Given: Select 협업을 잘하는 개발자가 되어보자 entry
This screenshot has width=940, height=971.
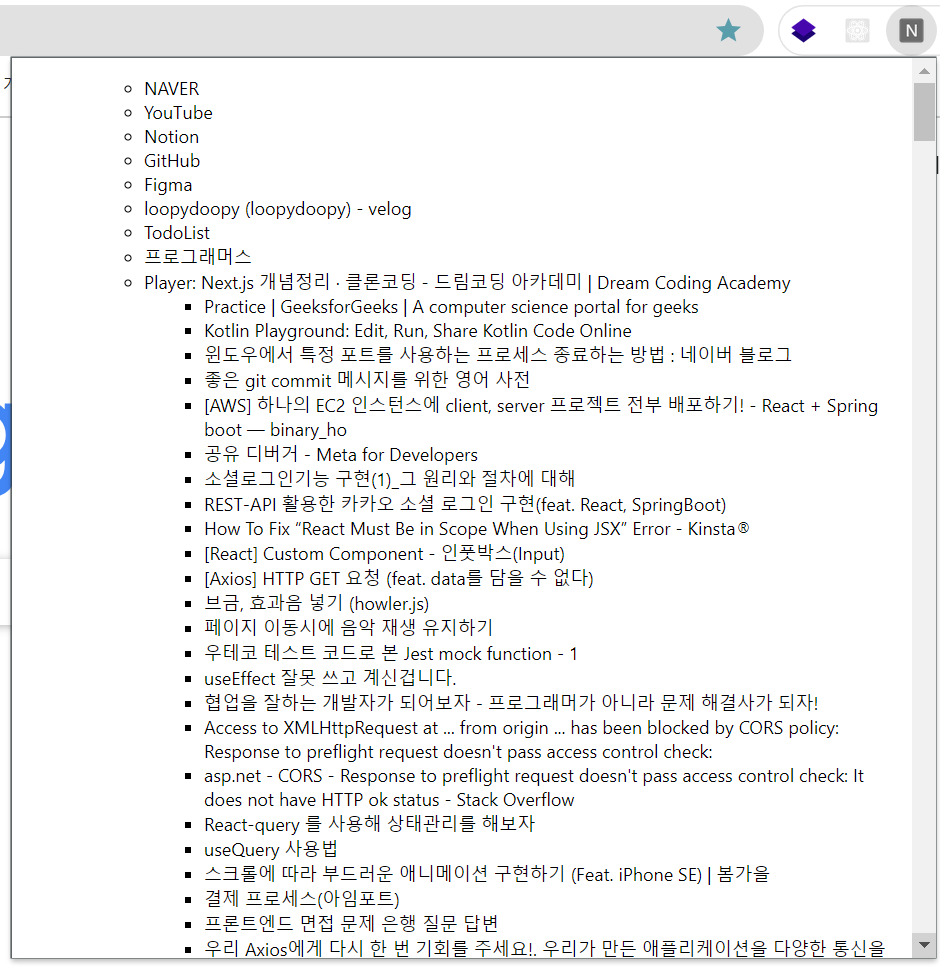Looking at the screenshot, I should [511, 703].
